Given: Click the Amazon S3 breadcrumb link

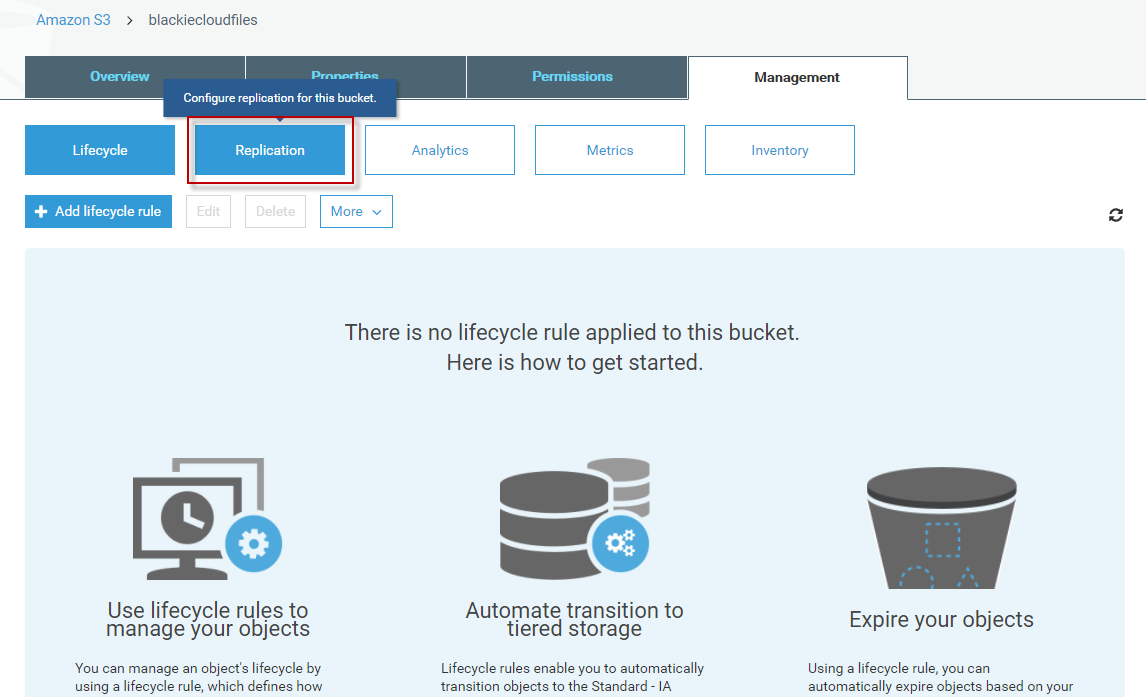Looking at the screenshot, I should tap(73, 20).
